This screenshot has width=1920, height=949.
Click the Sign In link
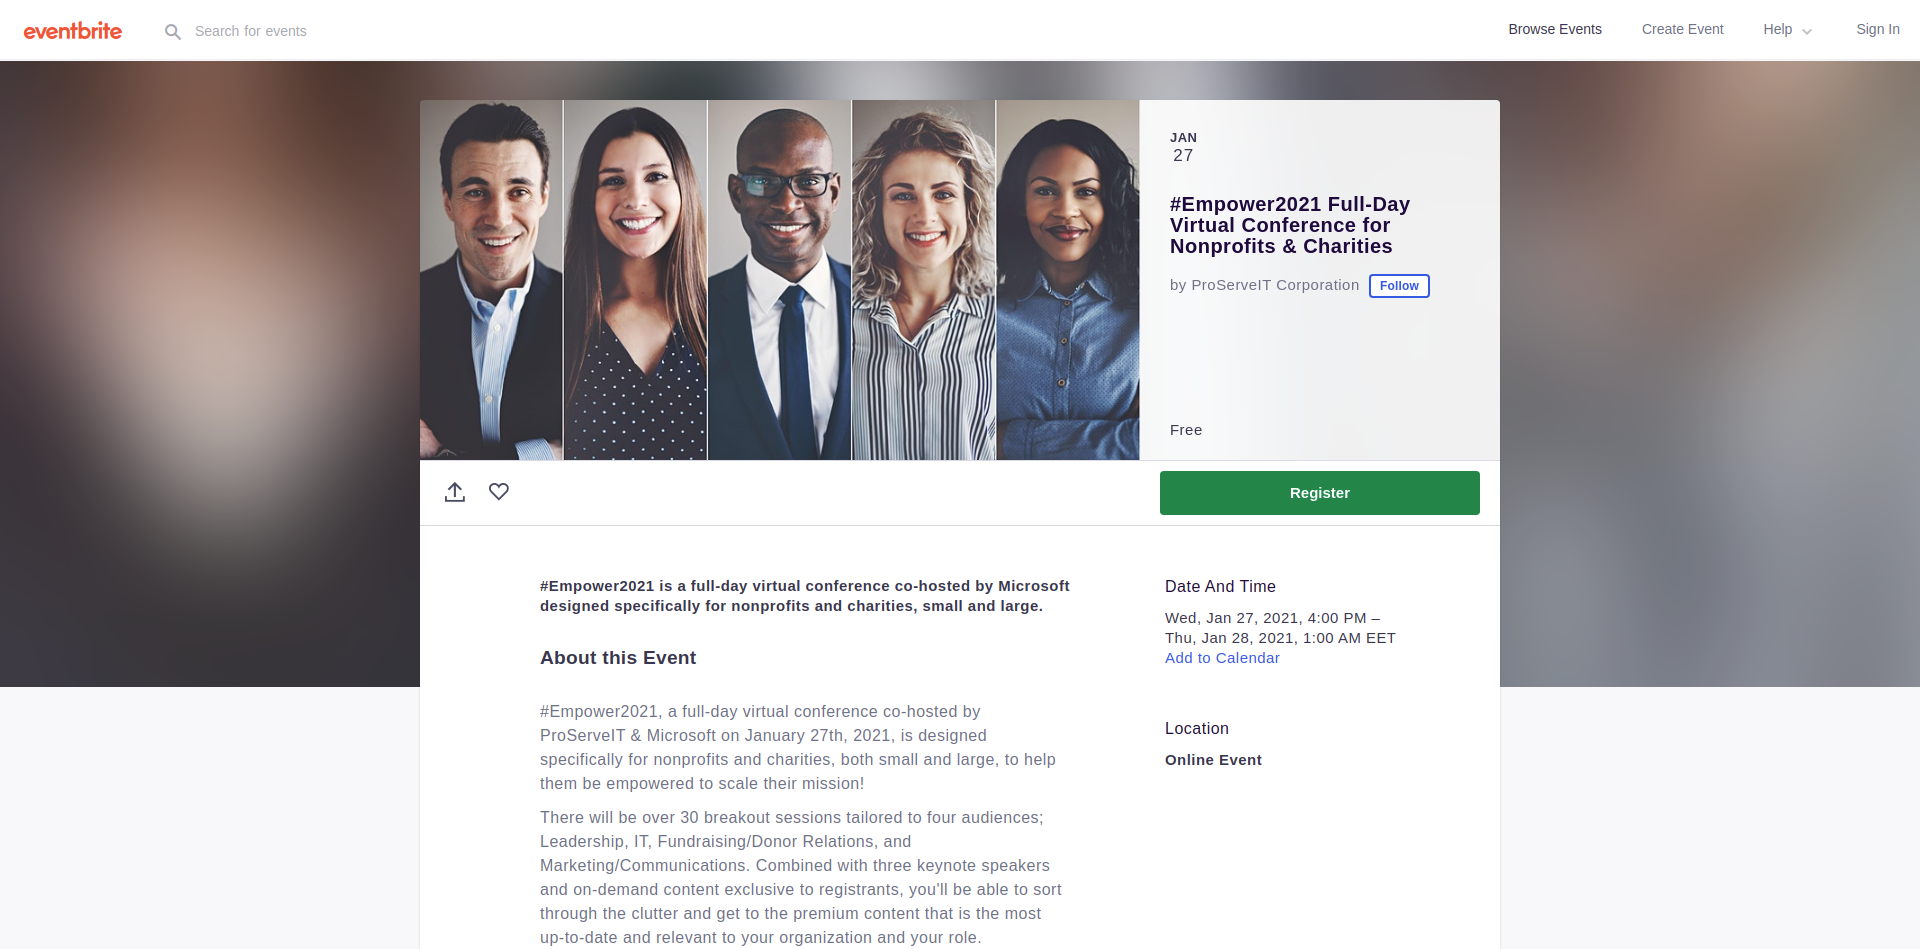click(1878, 30)
